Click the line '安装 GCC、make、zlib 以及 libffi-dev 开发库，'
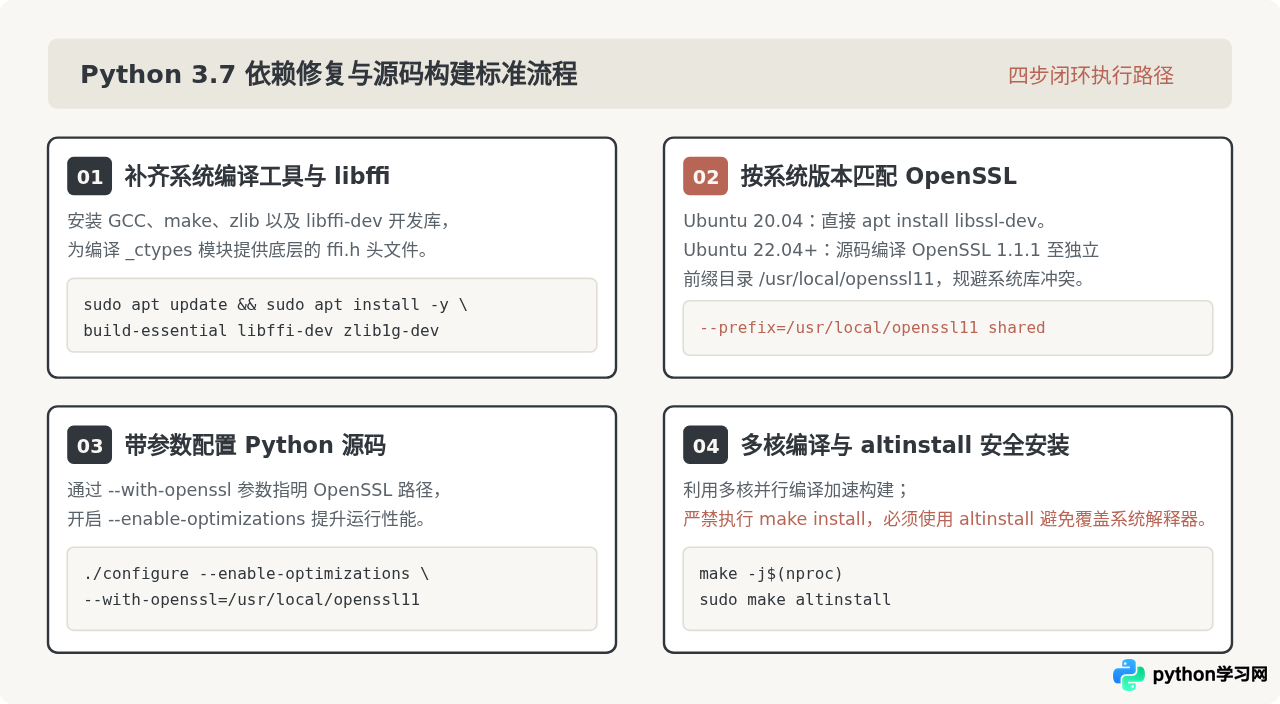This screenshot has height=704, width=1280. (259, 220)
